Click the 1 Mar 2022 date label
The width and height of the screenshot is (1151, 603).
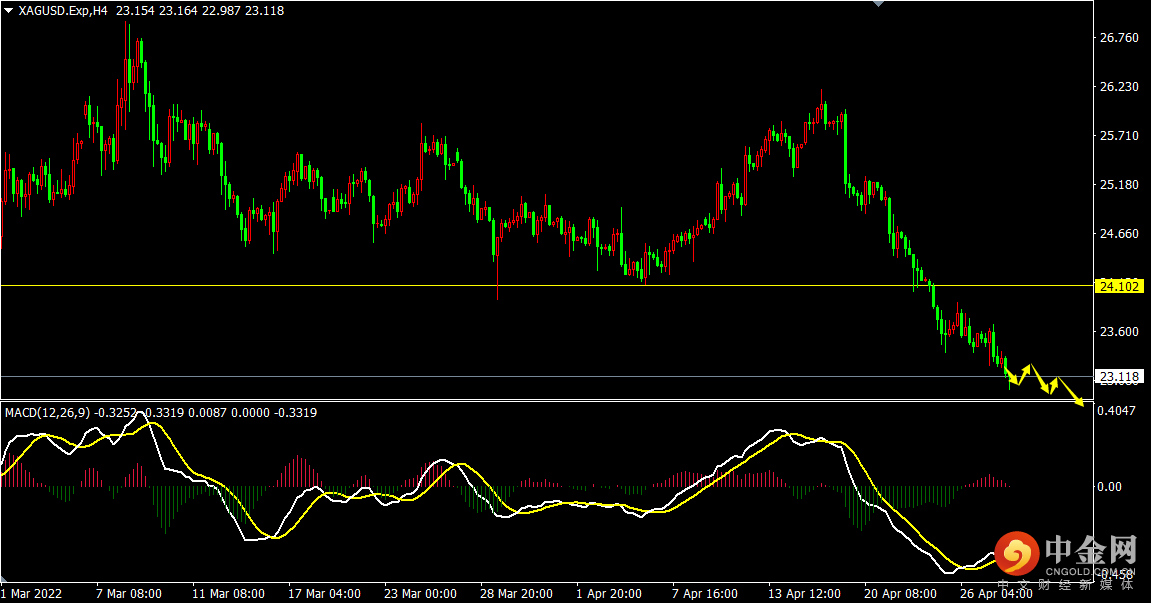(32, 593)
